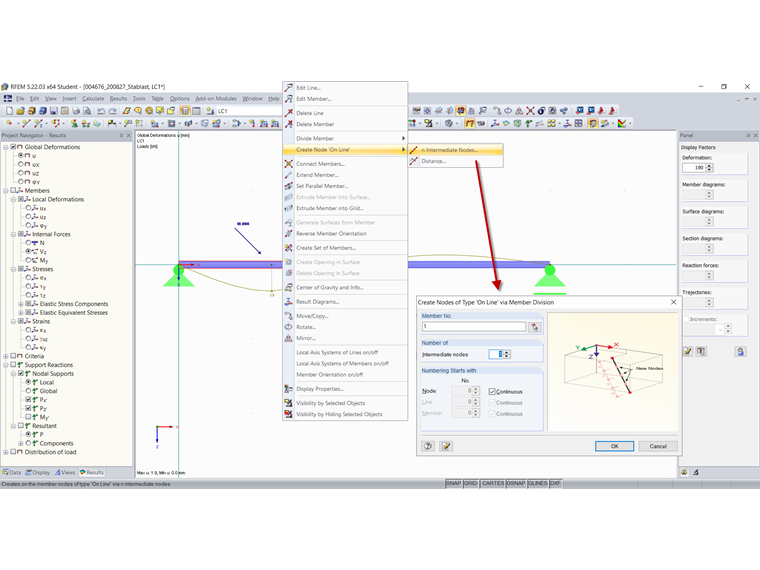Click the Deformation factor stepper arrows
Screen dimensions: 760x570
(710, 168)
